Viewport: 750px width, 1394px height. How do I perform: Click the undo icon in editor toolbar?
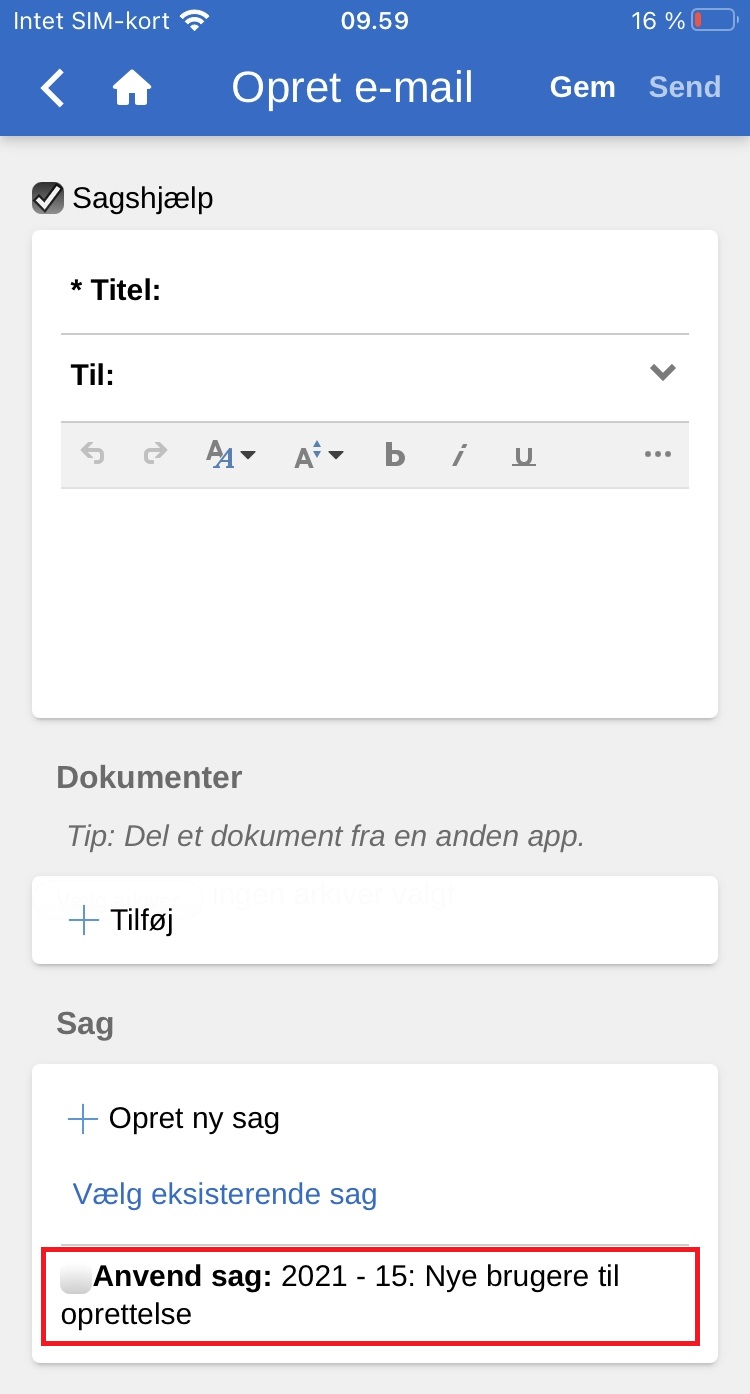coord(93,455)
